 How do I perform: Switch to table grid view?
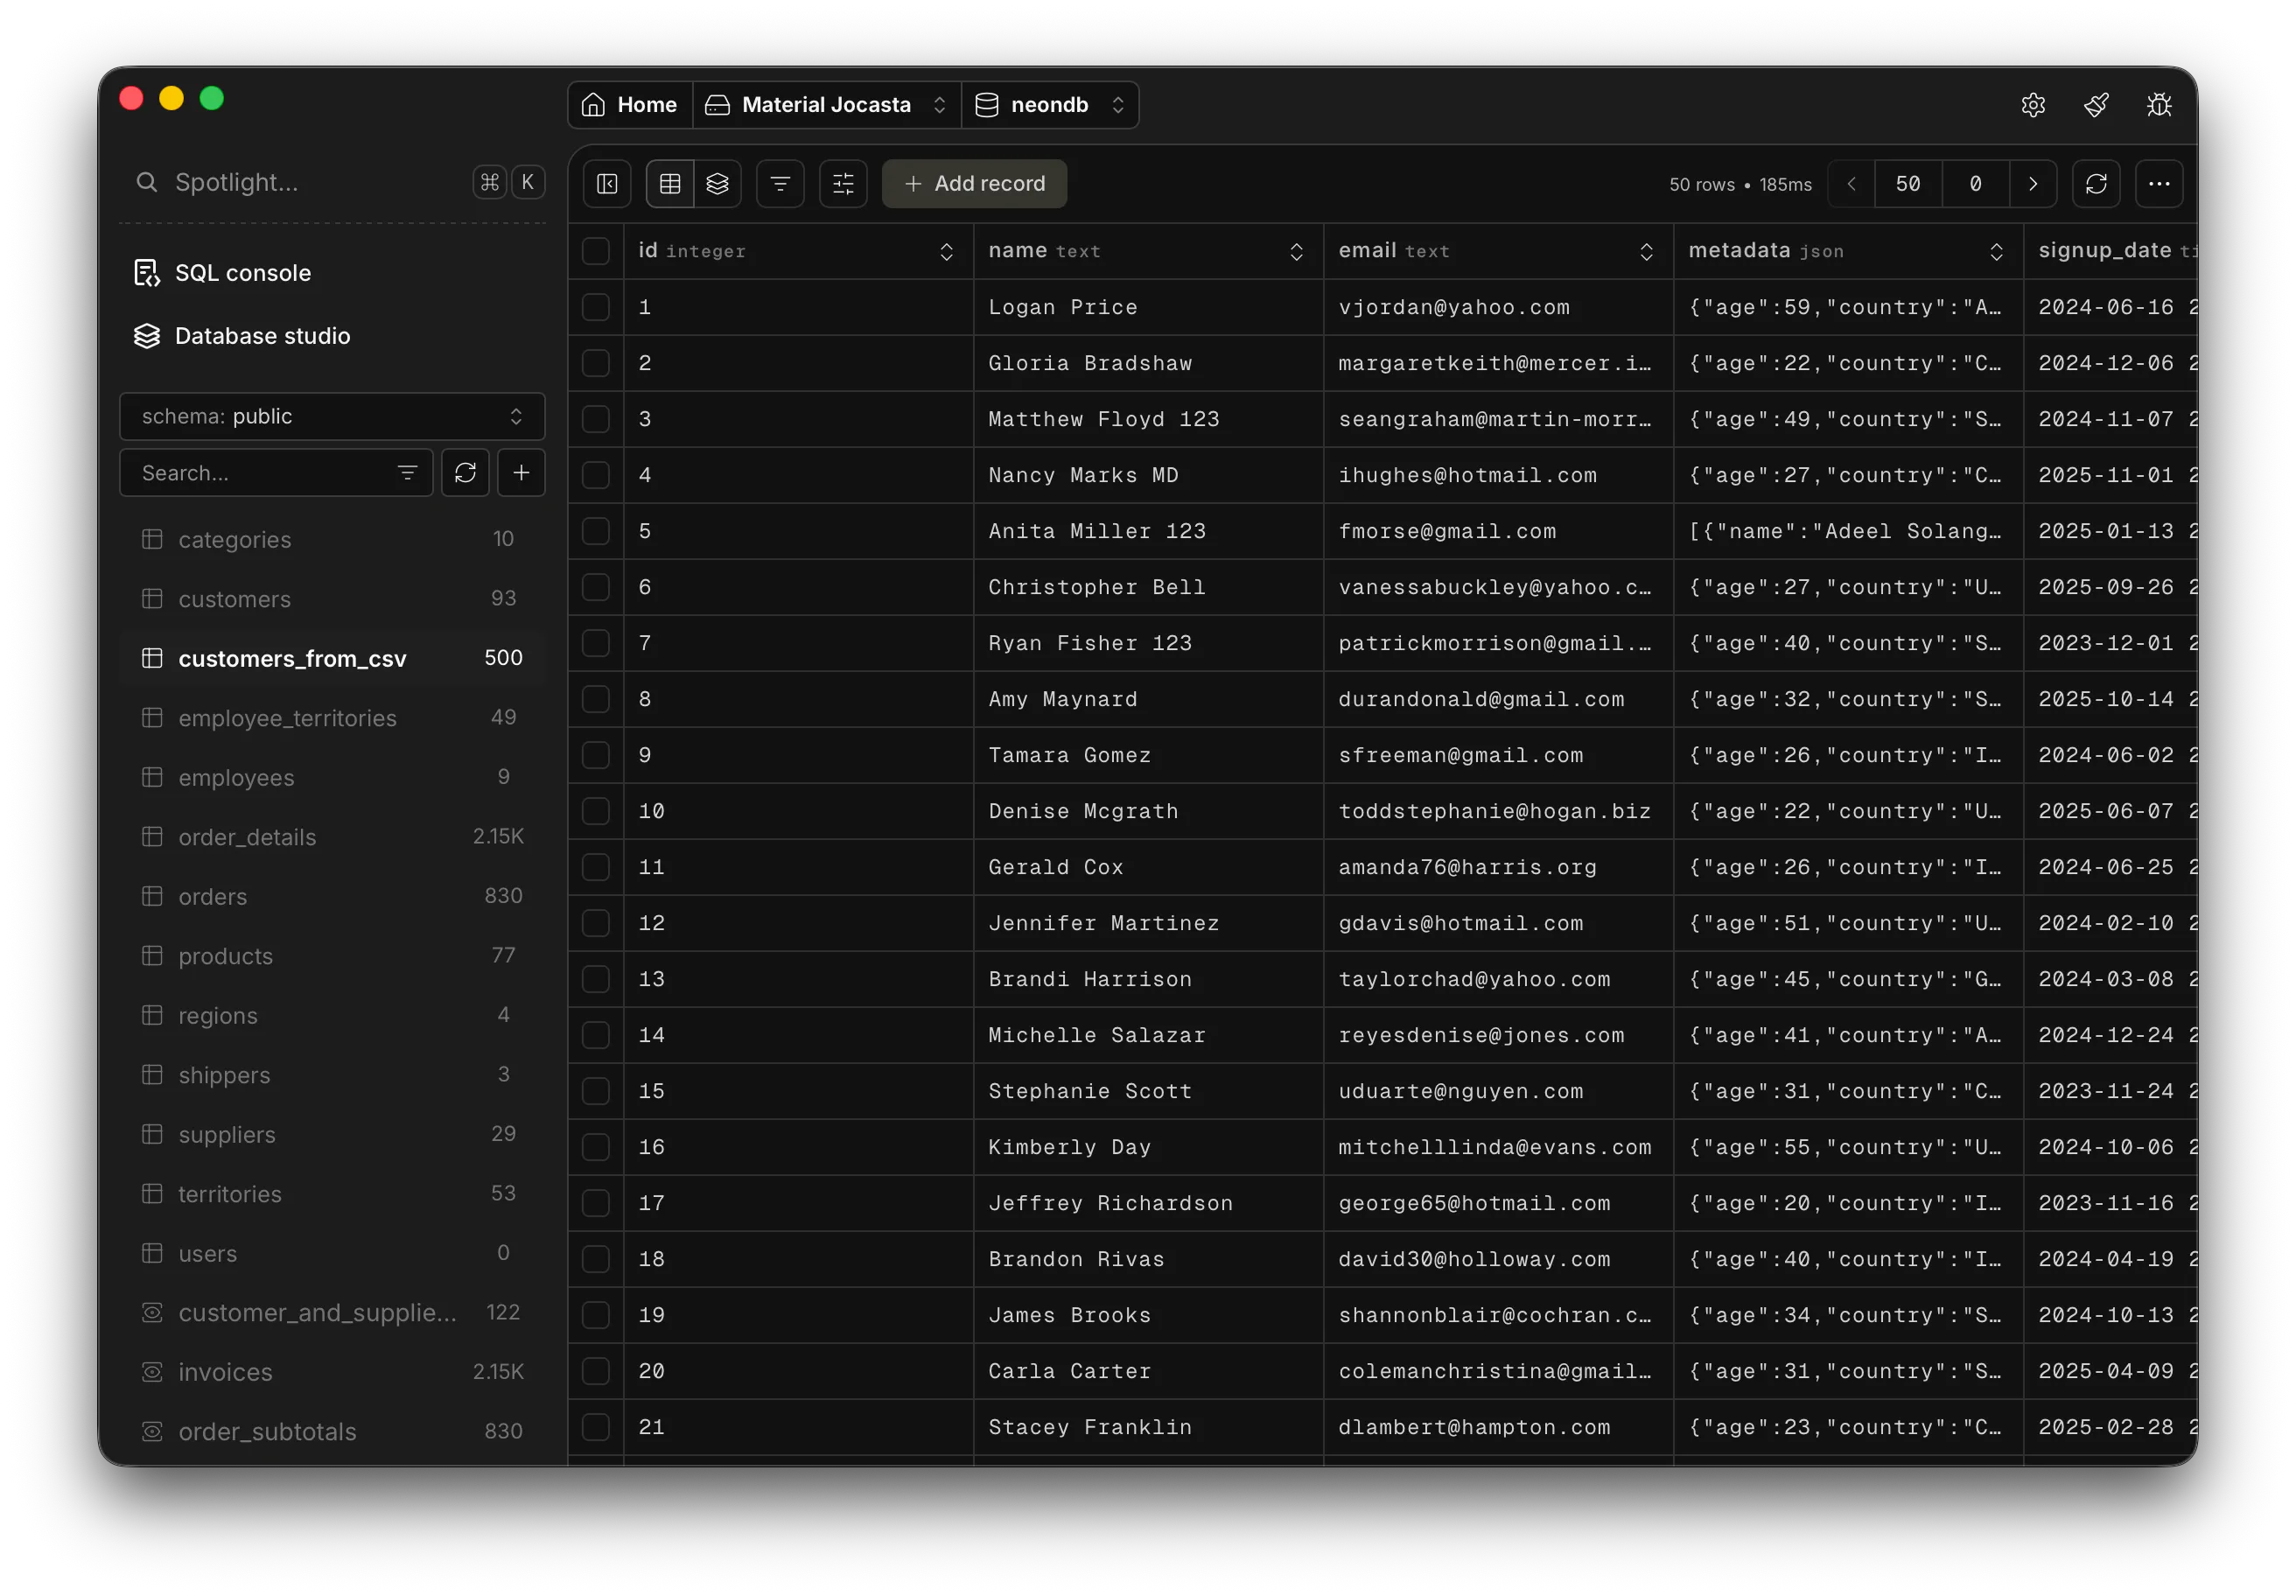(670, 184)
